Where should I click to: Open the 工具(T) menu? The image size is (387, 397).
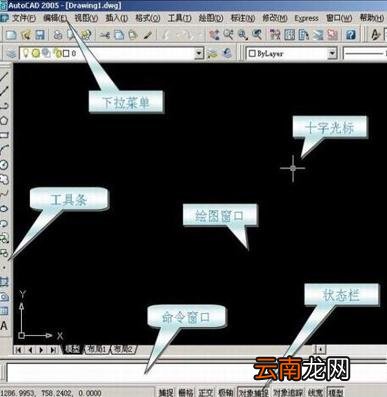point(179,18)
